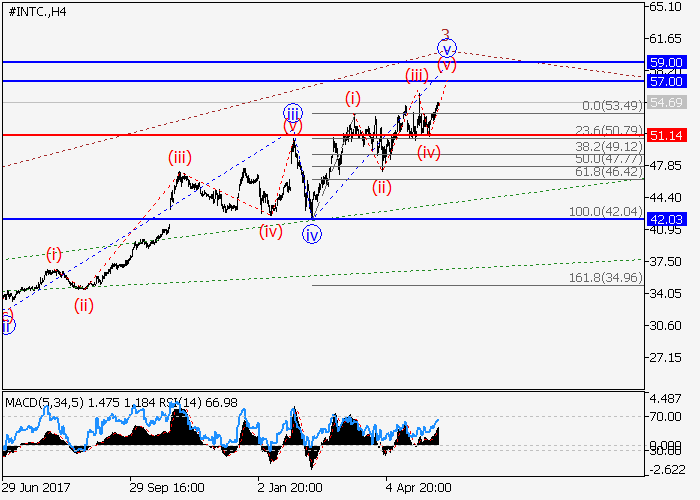Select the 0.0(53.49) Fibonacci level label

coord(611,106)
